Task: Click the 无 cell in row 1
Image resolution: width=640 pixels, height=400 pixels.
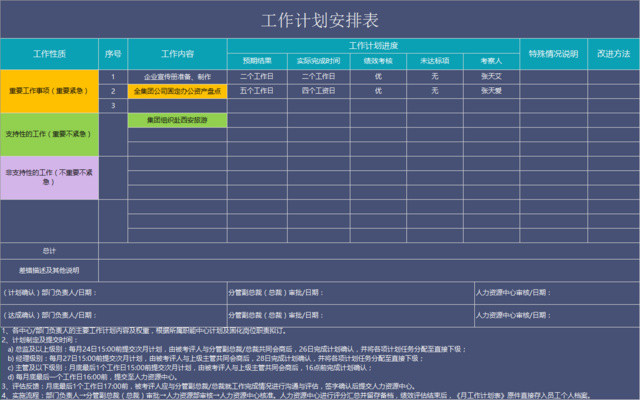Action: coord(435,77)
